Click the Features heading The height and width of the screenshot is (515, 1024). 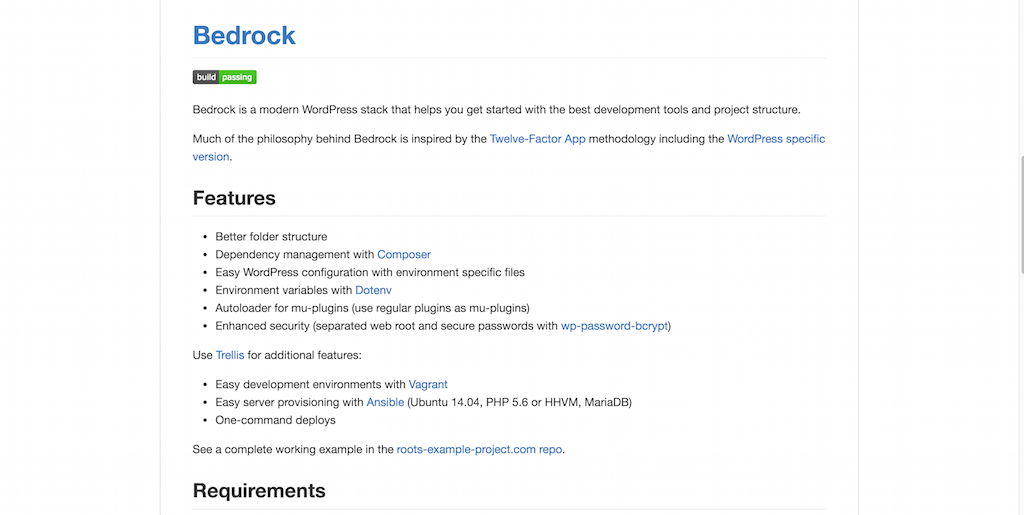tap(234, 198)
